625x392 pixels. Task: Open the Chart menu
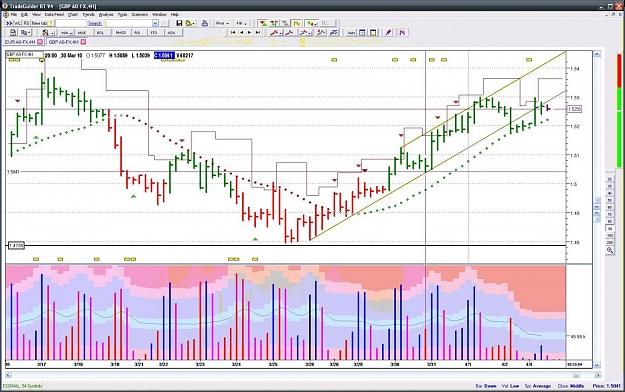(x=73, y=14)
